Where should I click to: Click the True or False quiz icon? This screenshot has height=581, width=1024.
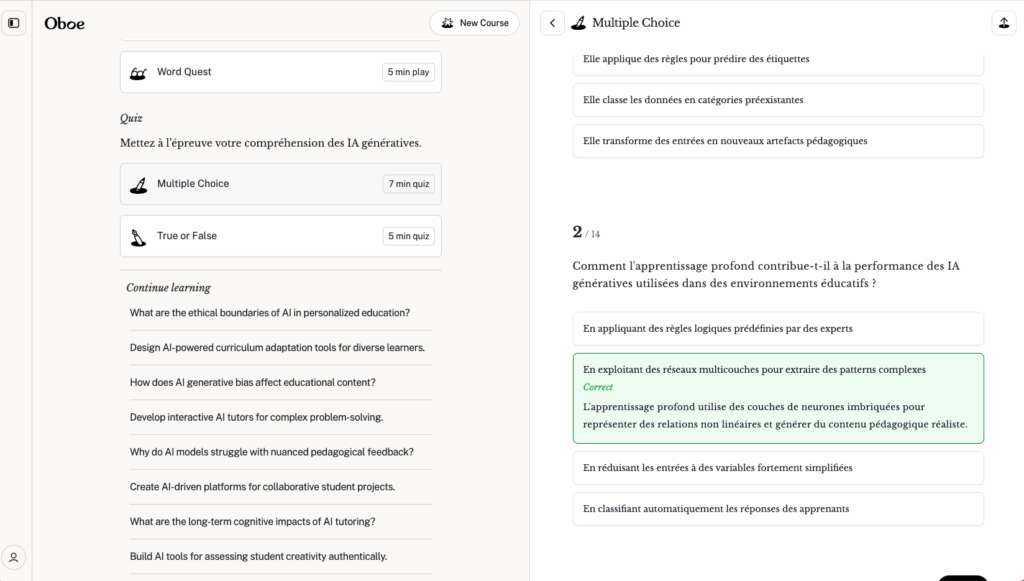click(x=138, y=237)
